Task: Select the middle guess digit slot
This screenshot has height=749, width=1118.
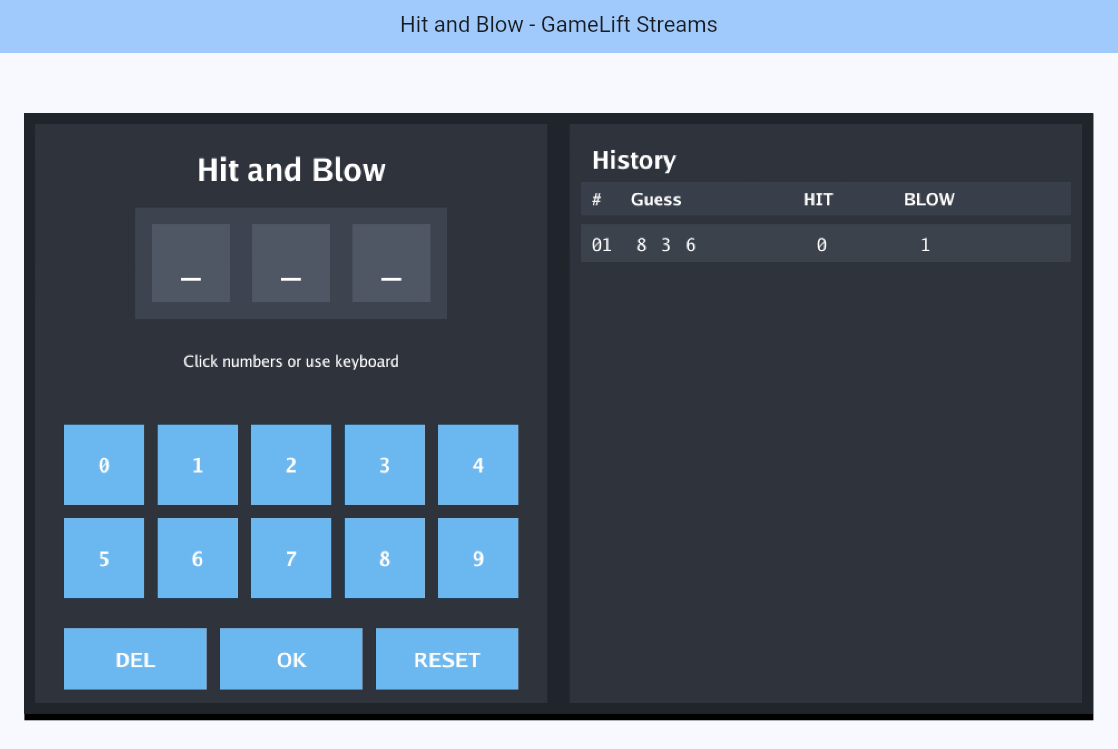Action: pos(291,263)
